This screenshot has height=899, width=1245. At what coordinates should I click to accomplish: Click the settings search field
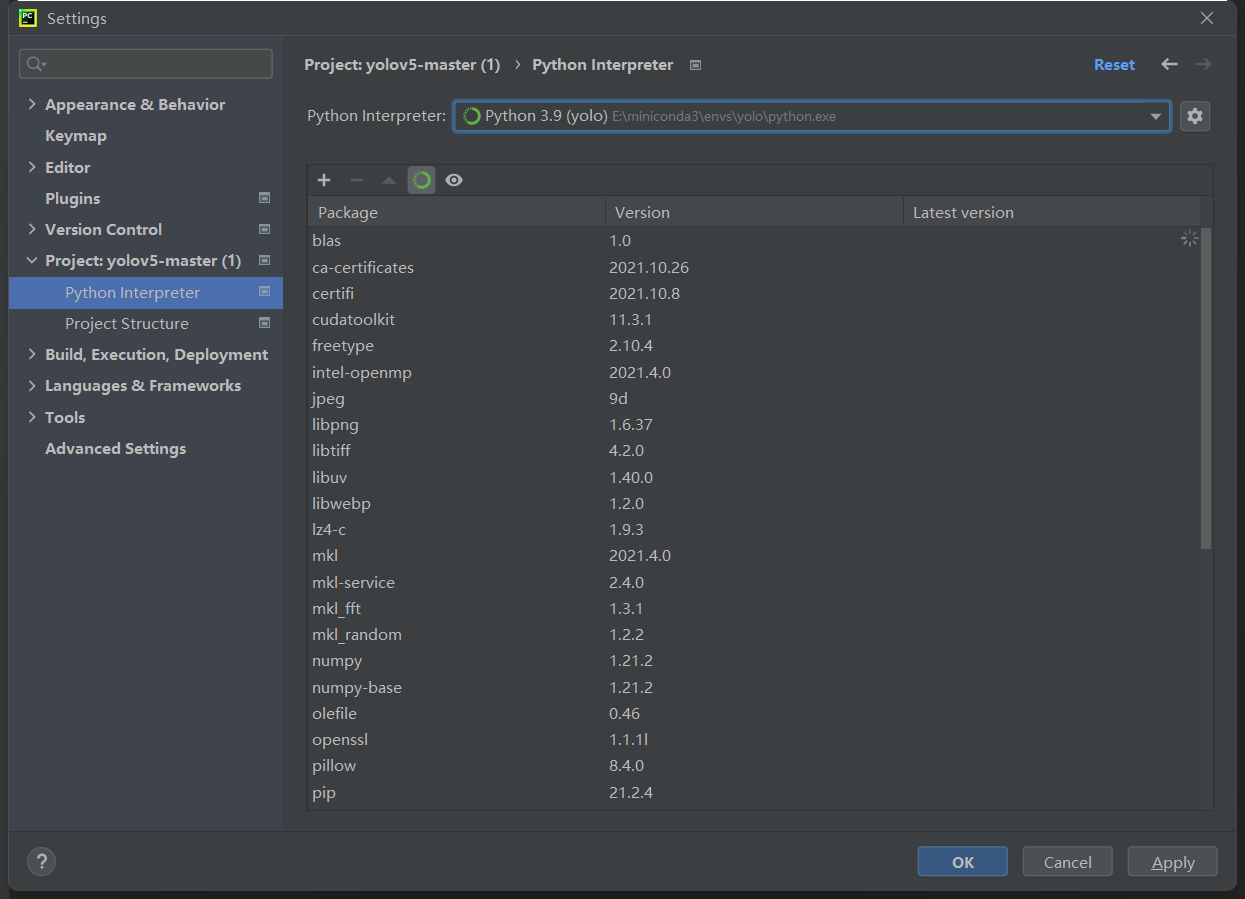(x=146, y=64)
